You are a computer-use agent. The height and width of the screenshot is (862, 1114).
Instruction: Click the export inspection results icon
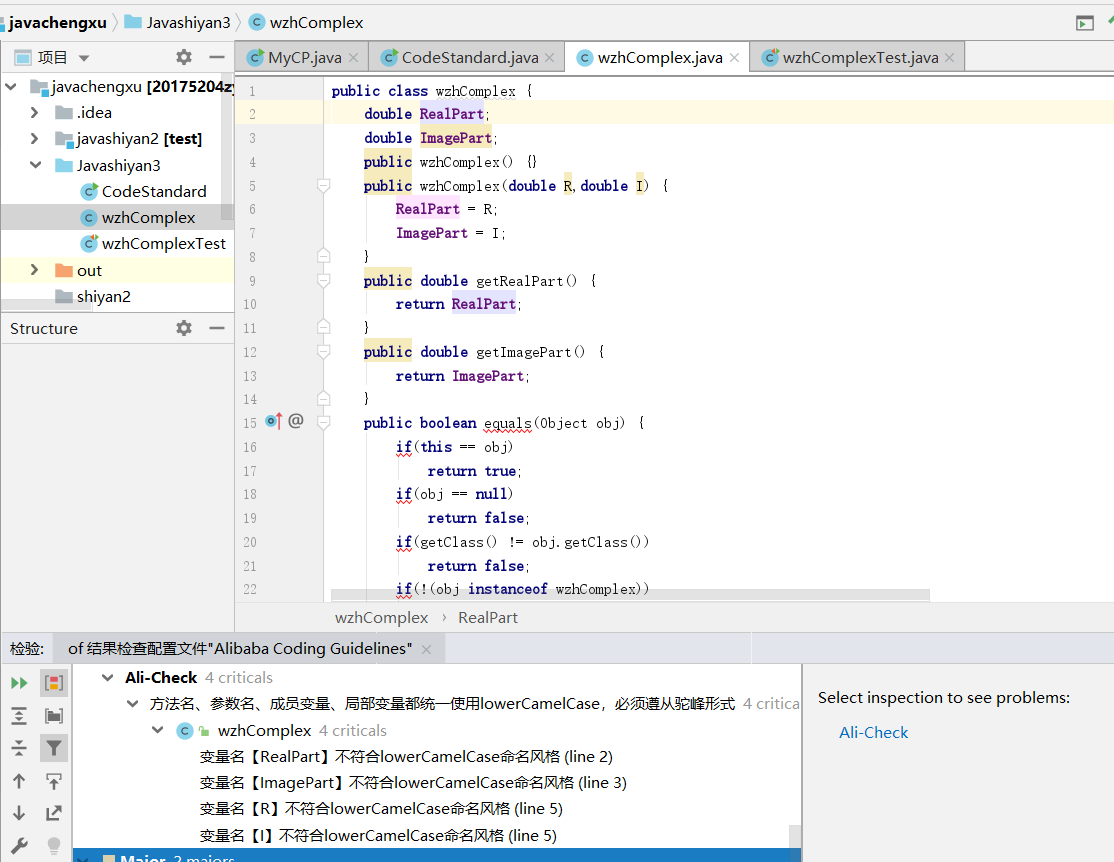tap(54, 813)
